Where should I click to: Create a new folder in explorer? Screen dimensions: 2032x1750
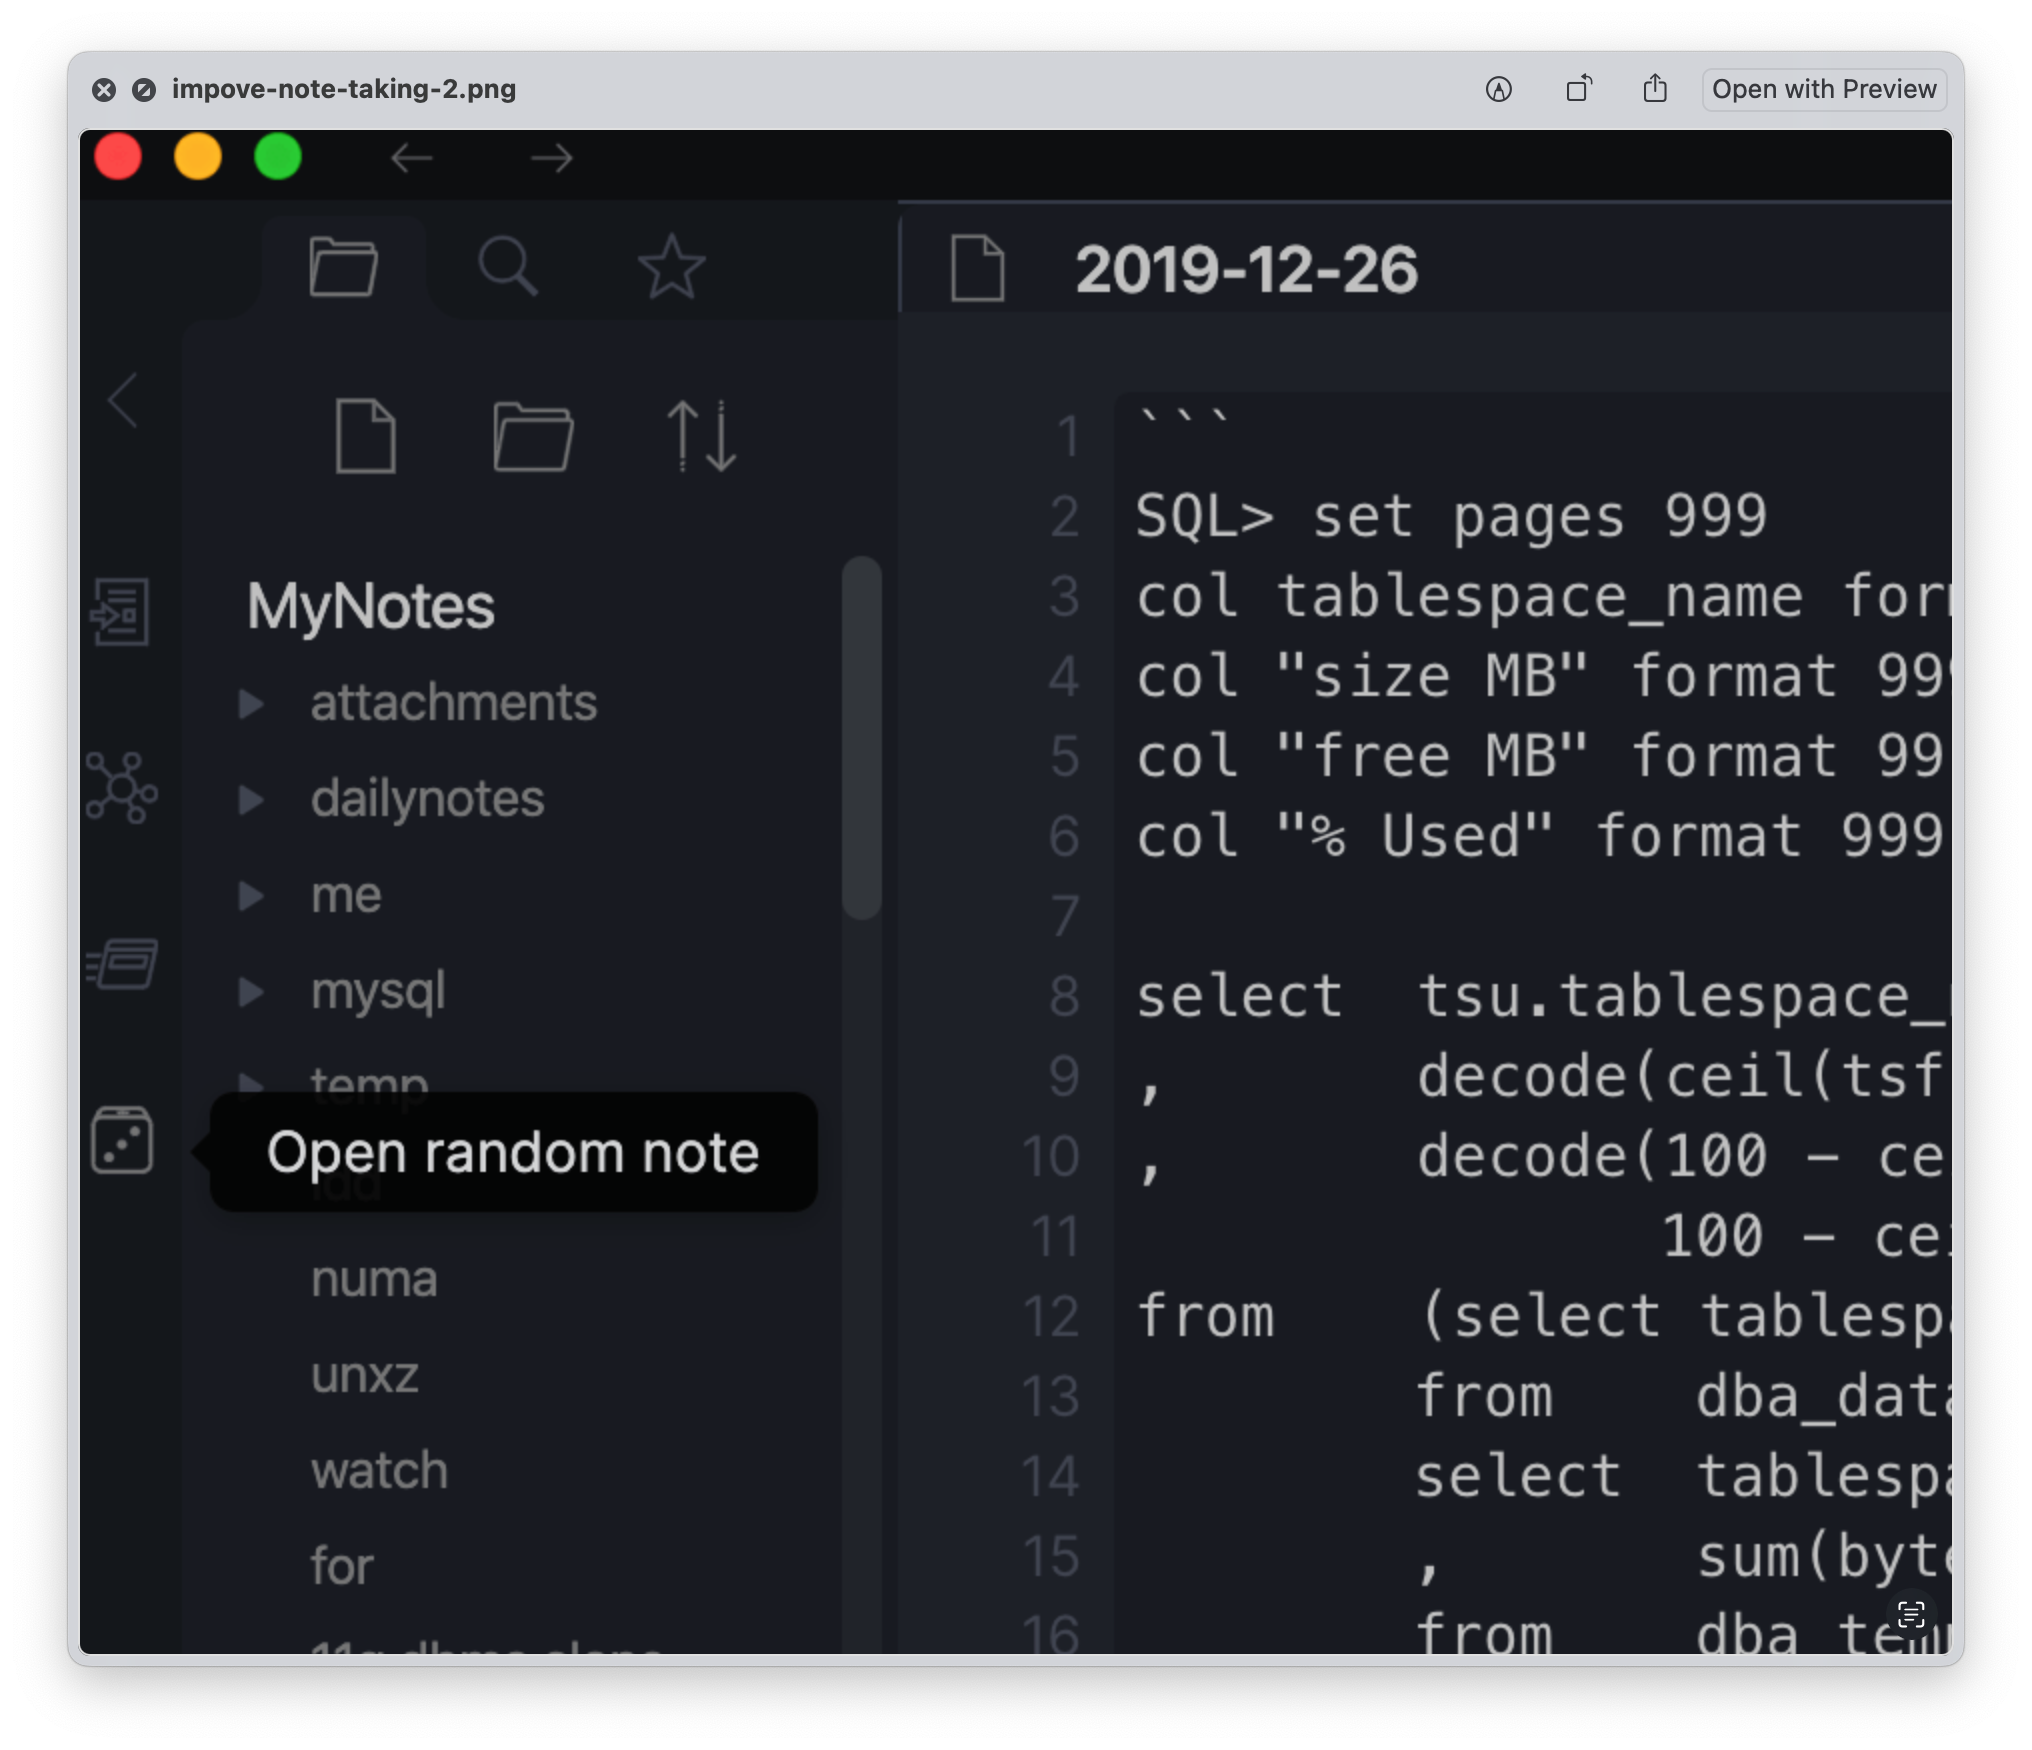coord(533,435)
